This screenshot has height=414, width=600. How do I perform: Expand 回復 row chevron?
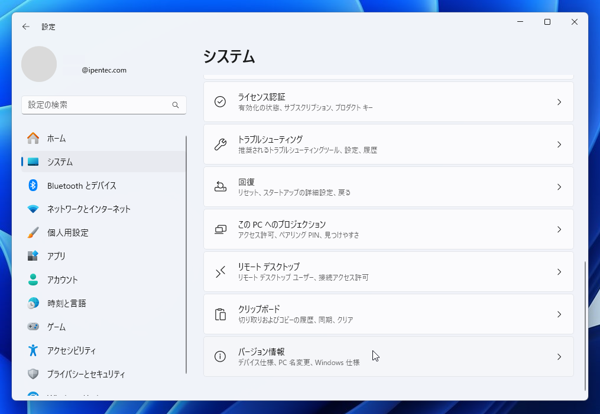[x=559, y=187]
